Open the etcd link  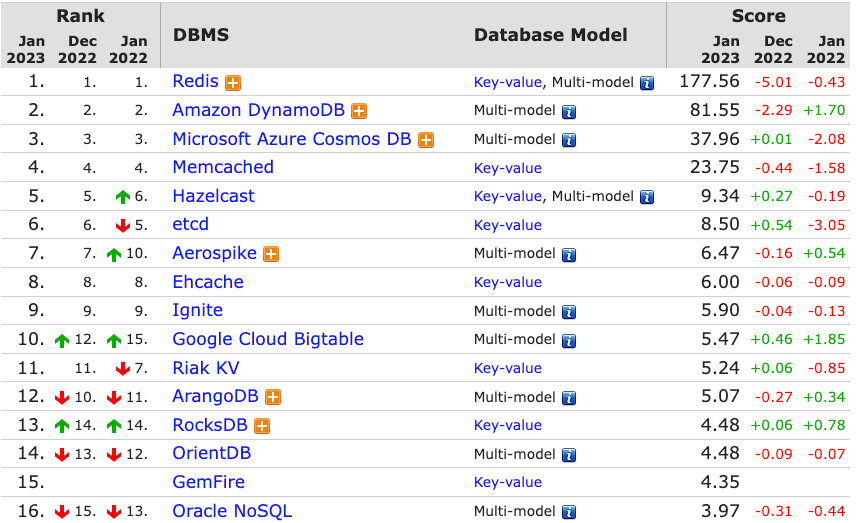(191, 224)
